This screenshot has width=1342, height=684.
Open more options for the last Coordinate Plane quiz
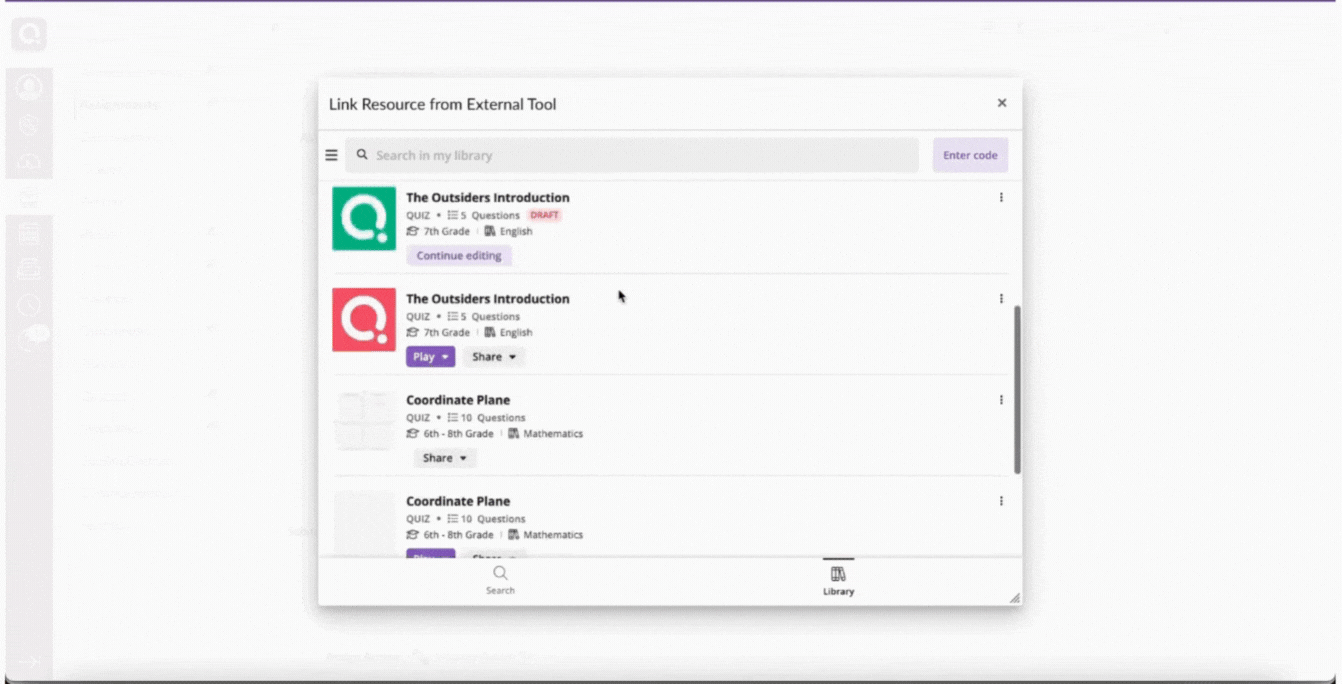pyautogui.click(x=1001, y=501)
